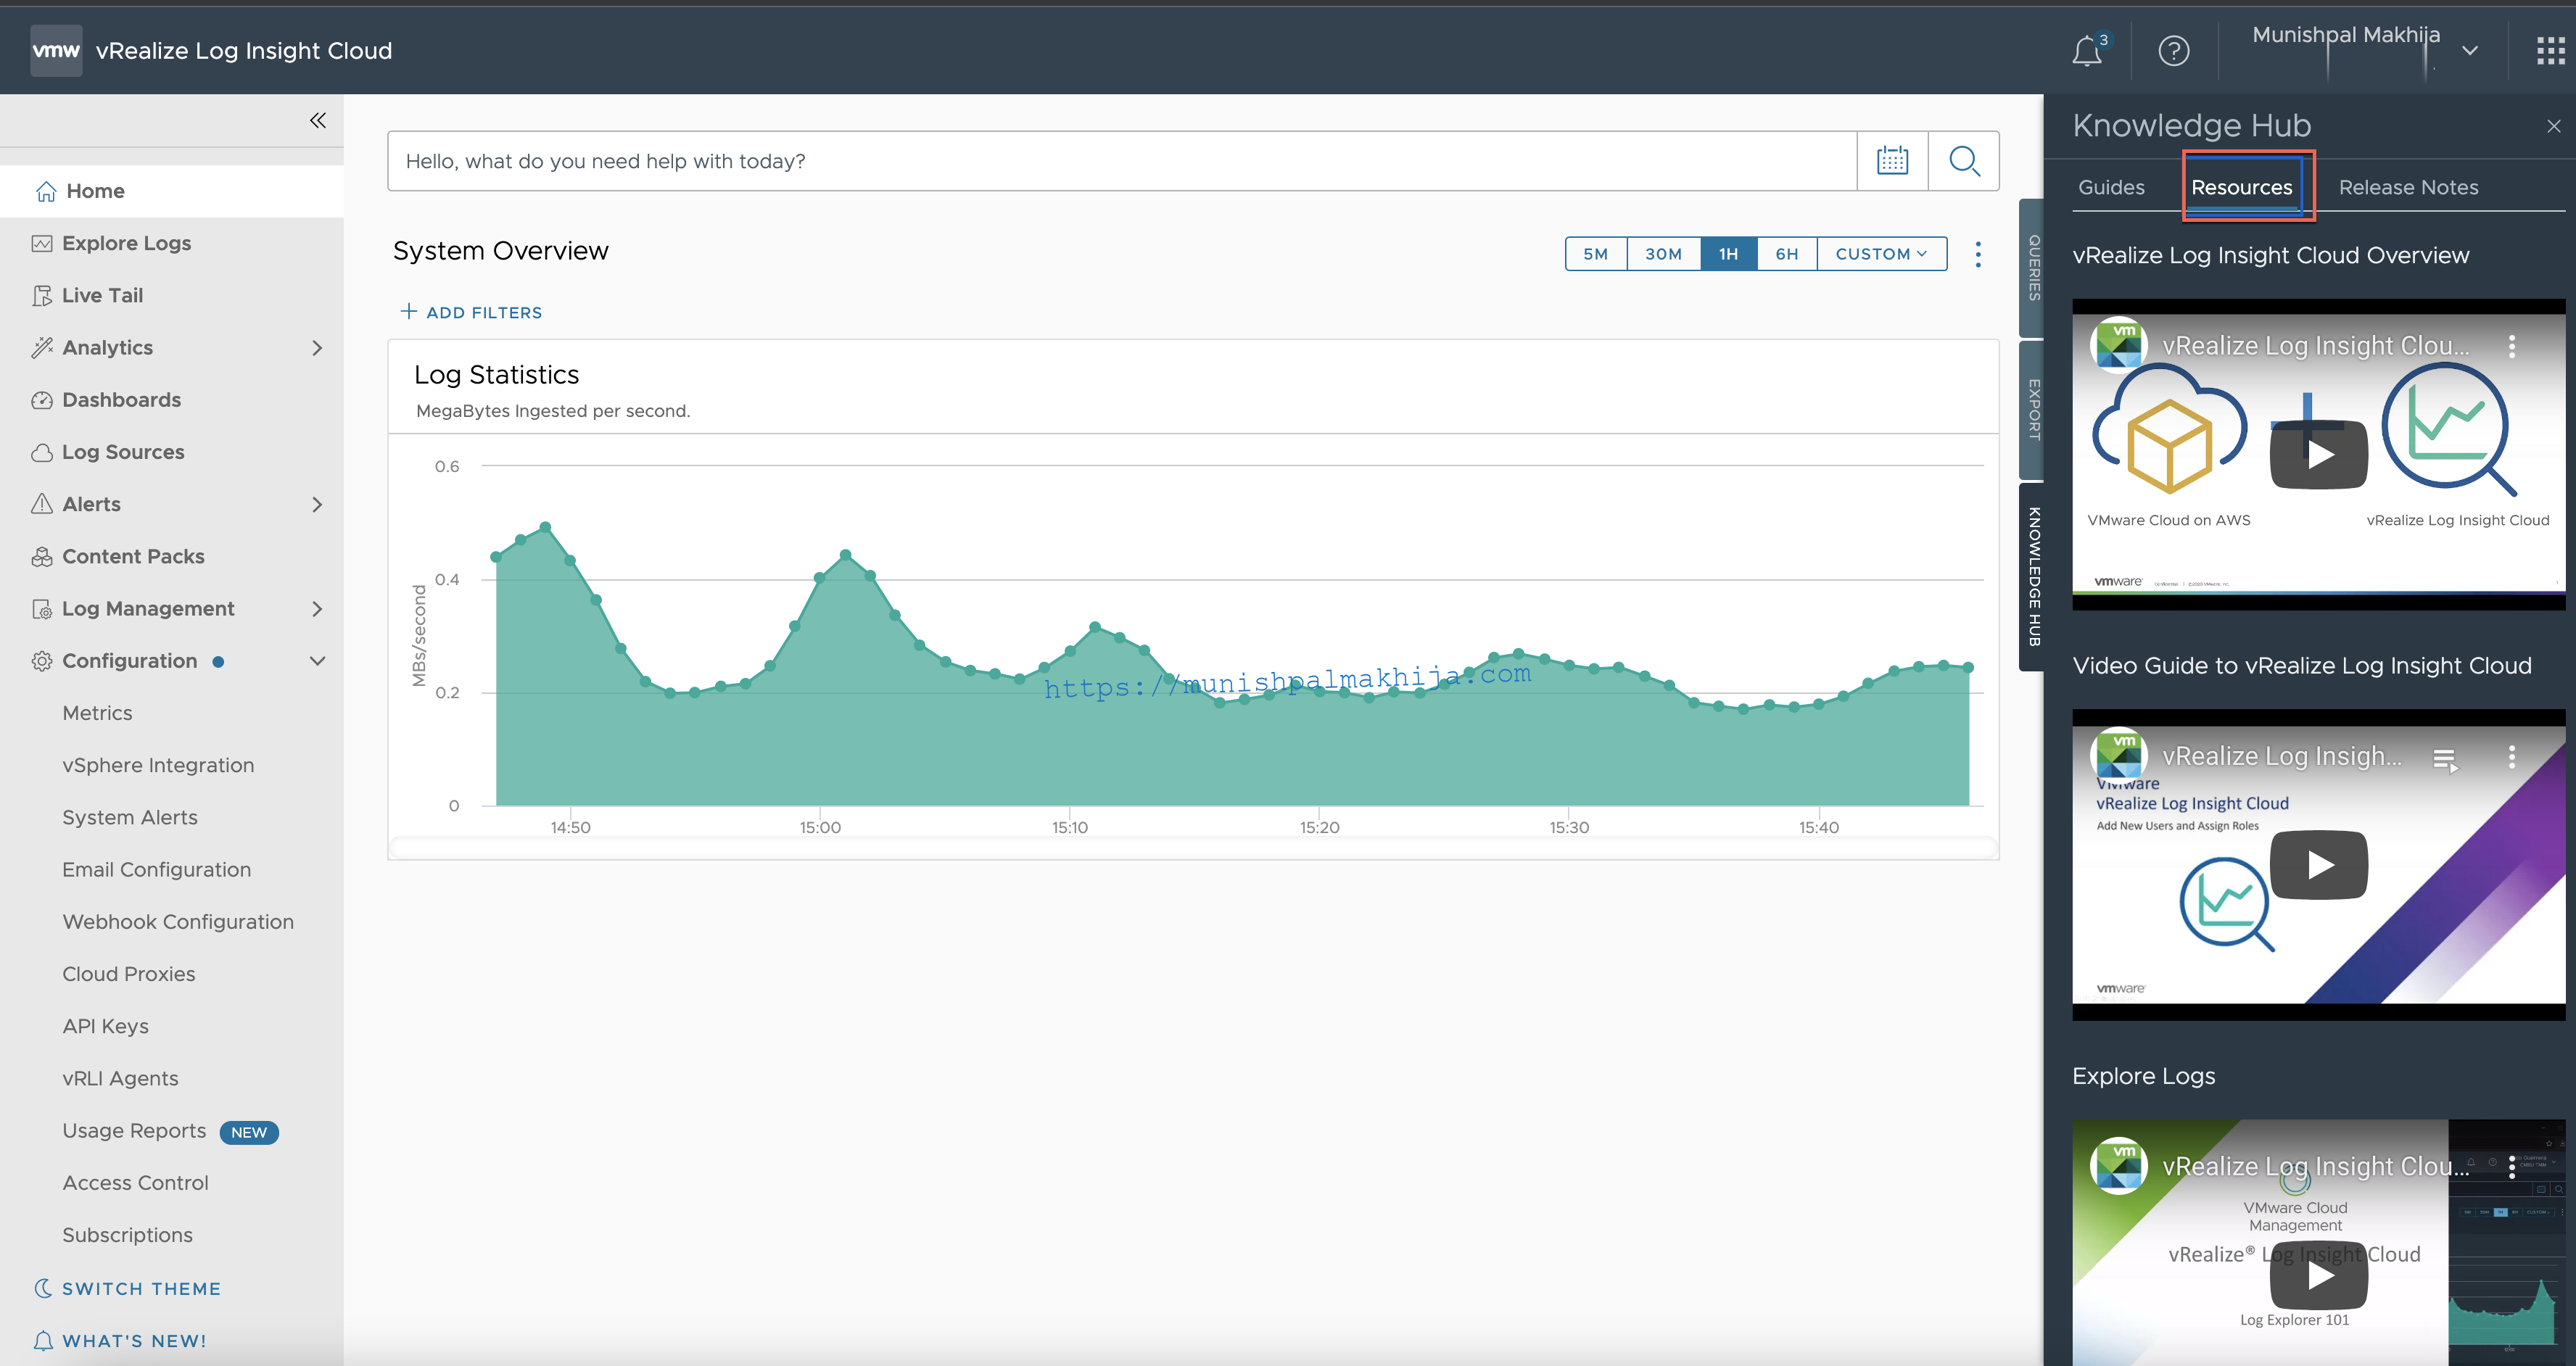This screenshot has height=1366, width=2576.
Task: Select the 1H time range
Action: click(1728, 254)
